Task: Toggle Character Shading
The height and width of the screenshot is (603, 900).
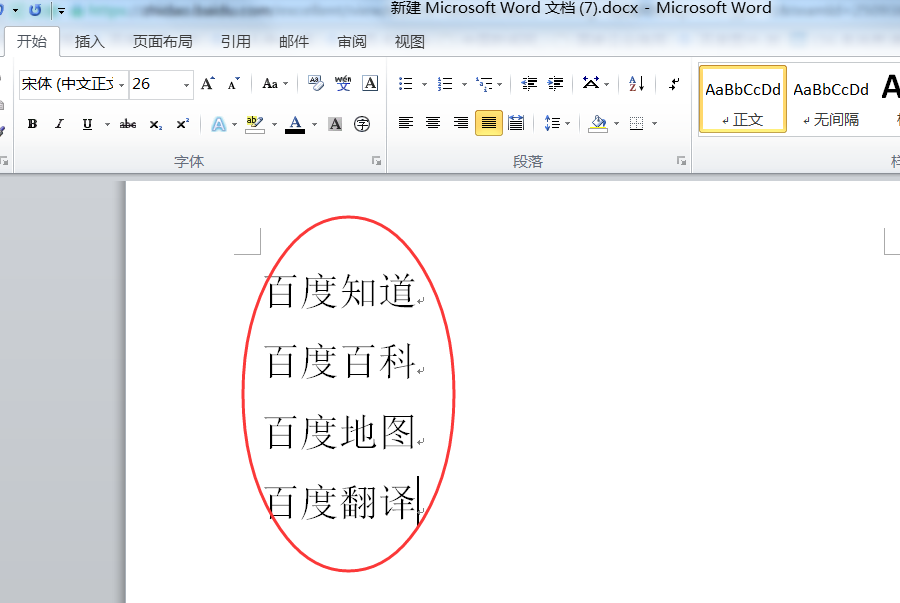Action: (x=335, y=124)
